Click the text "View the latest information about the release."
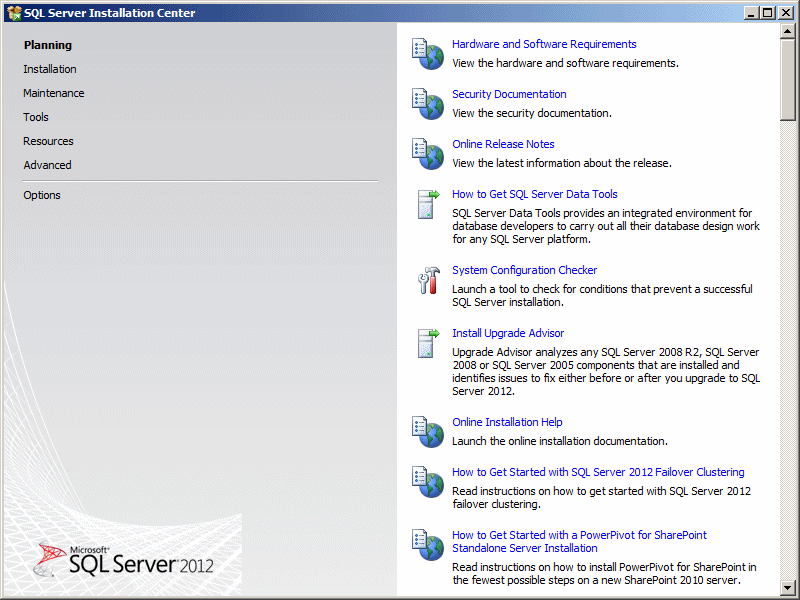 [x=562, y=163]
